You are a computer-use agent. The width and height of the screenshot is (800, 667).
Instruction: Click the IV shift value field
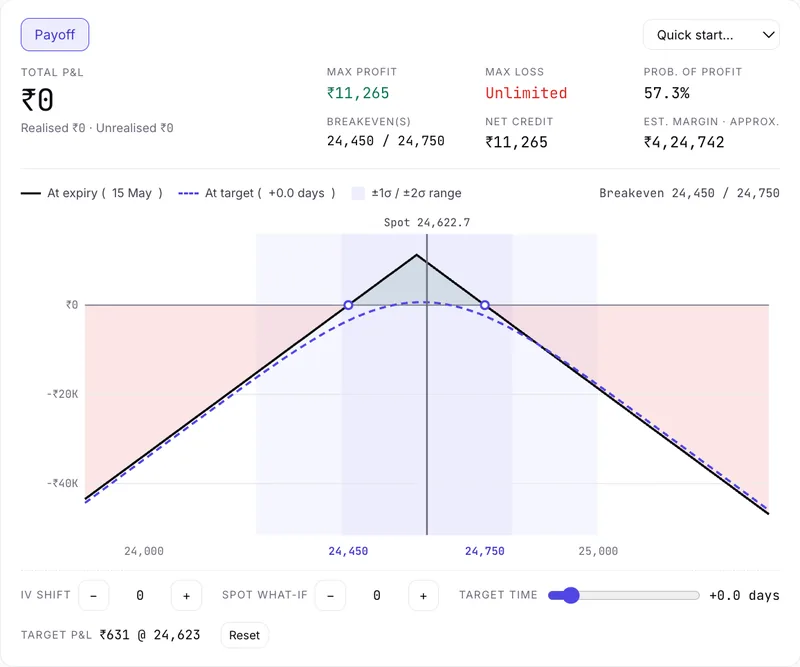(140, 596)
